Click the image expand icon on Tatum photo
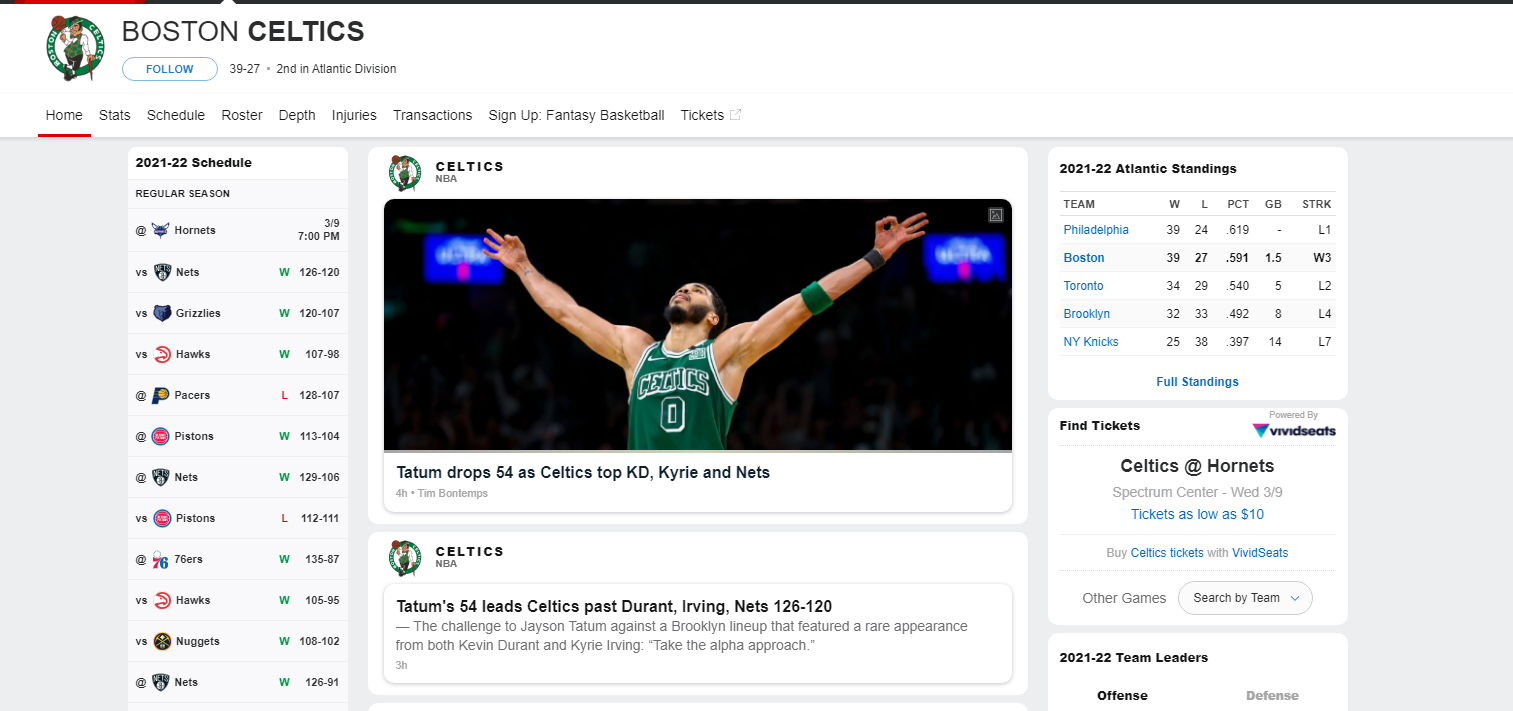This screenshot has height=711, width=1513. point(996,215)
